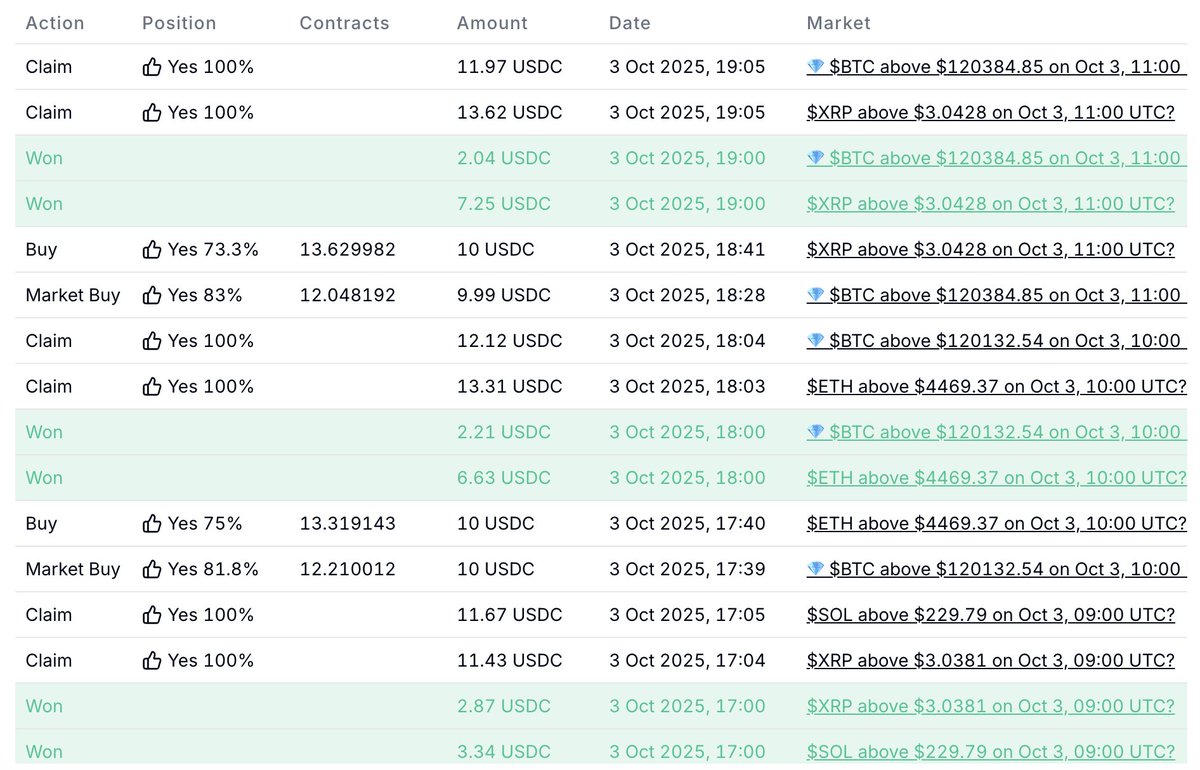This screenshot has width=1200, height=770.
Task: Open XRP $3.0428 market from the 18:41 Buy row
Action: 991,250
